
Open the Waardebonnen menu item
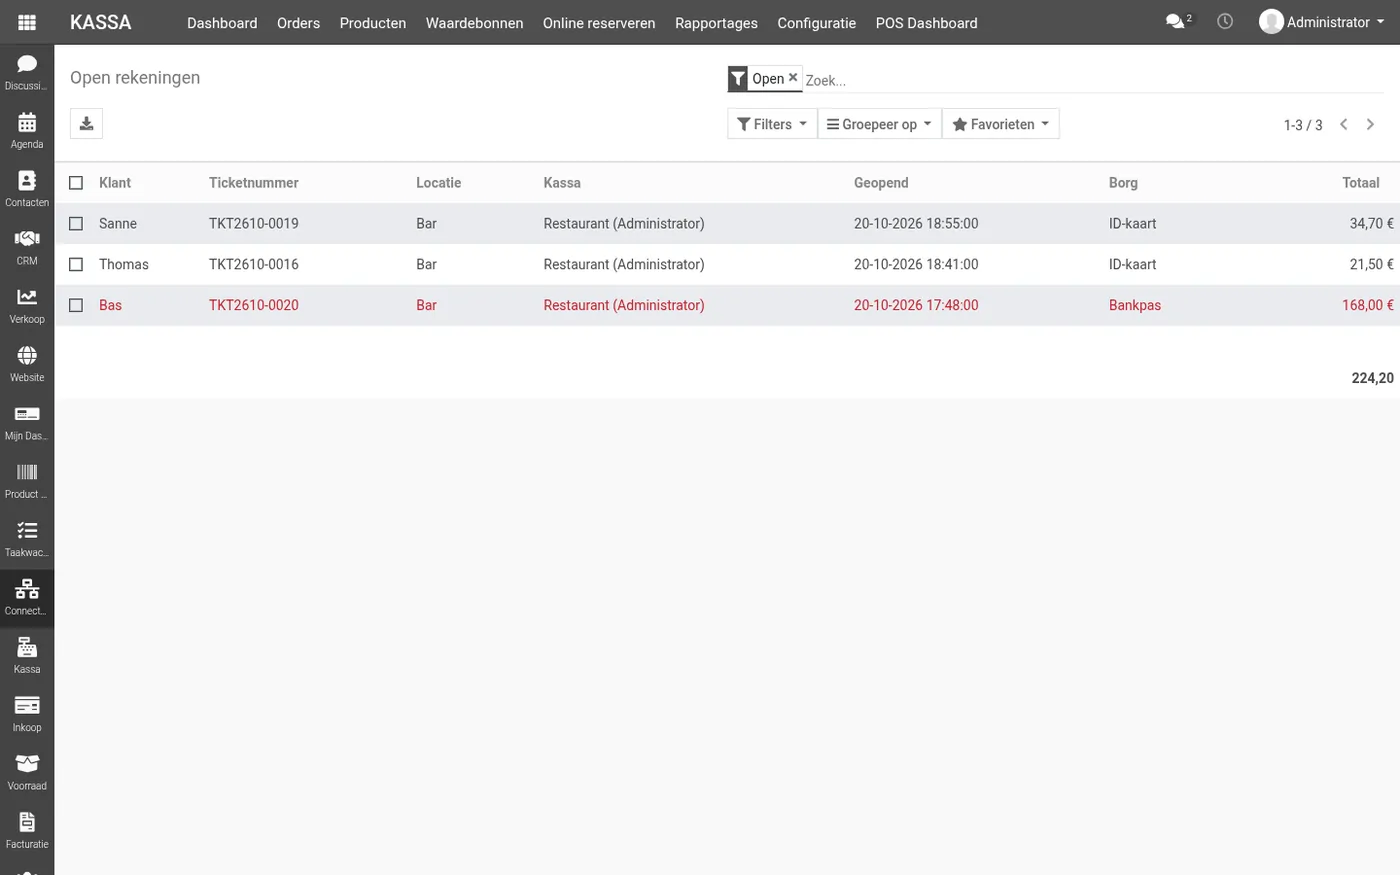(474, 23)
